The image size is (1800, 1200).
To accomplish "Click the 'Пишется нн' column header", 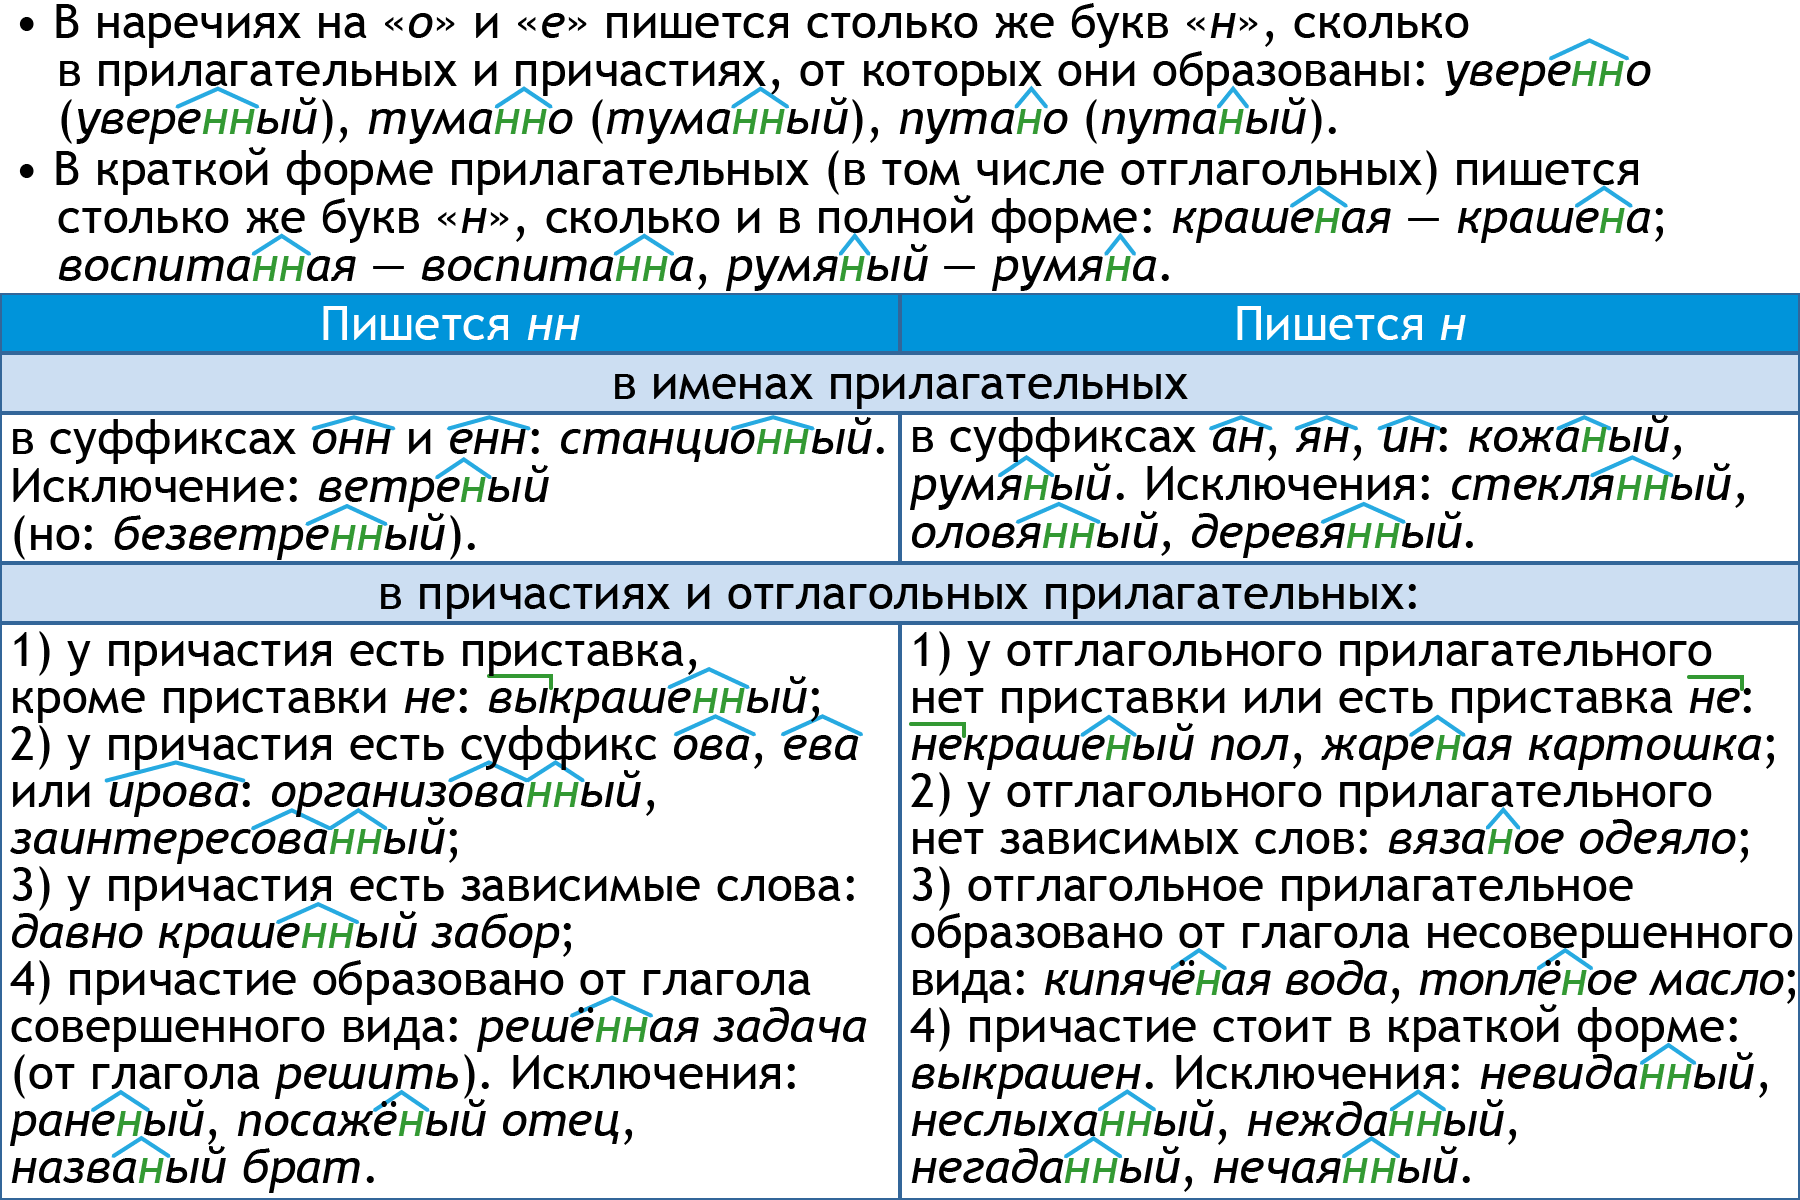I will tap(450, 325).
